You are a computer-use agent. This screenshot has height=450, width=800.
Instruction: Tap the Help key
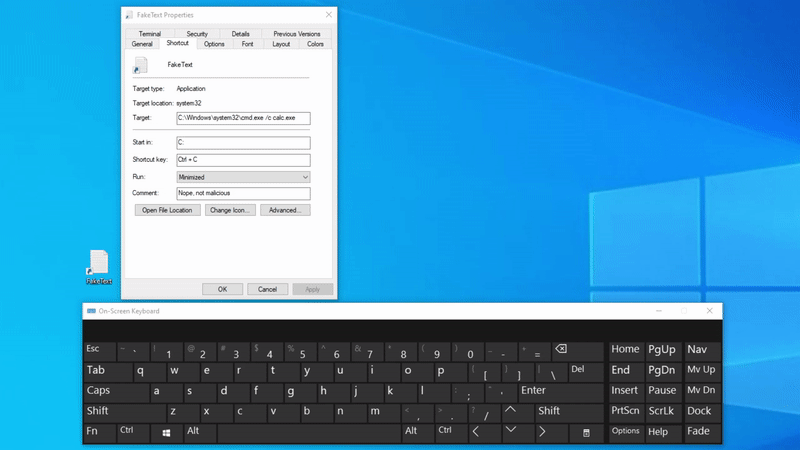pyautogui.click(x=663, y=433)
